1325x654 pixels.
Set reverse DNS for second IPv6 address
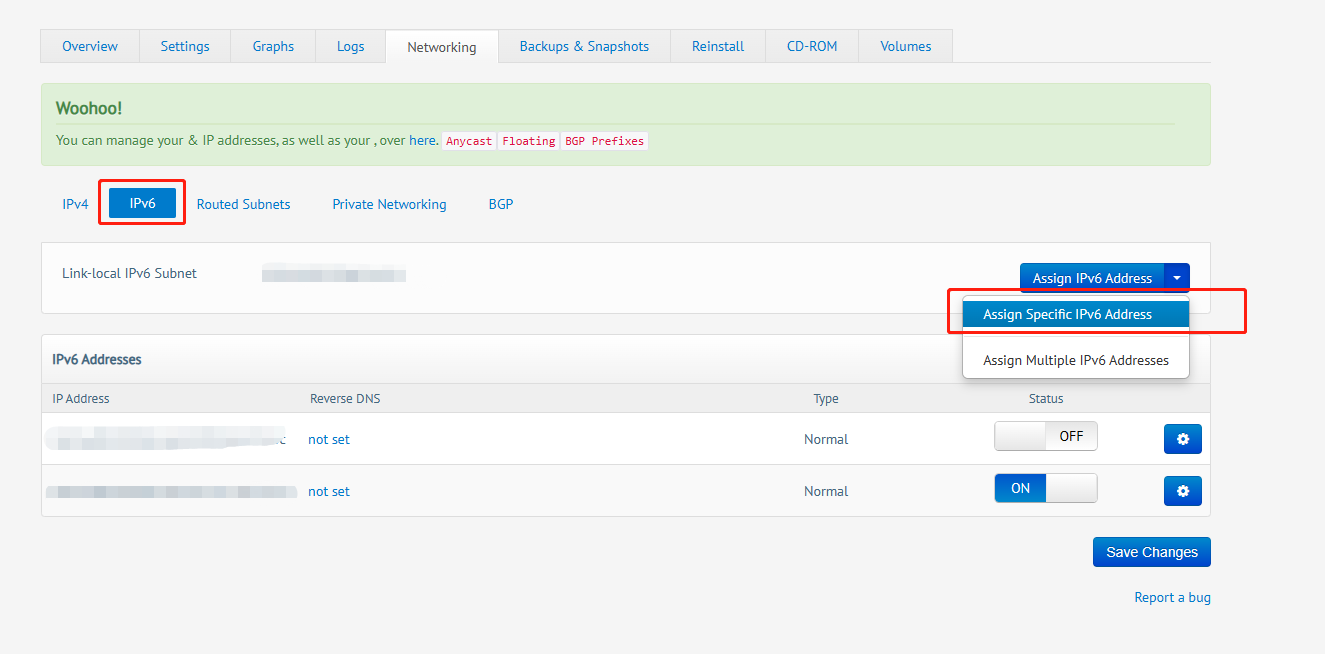329,491
